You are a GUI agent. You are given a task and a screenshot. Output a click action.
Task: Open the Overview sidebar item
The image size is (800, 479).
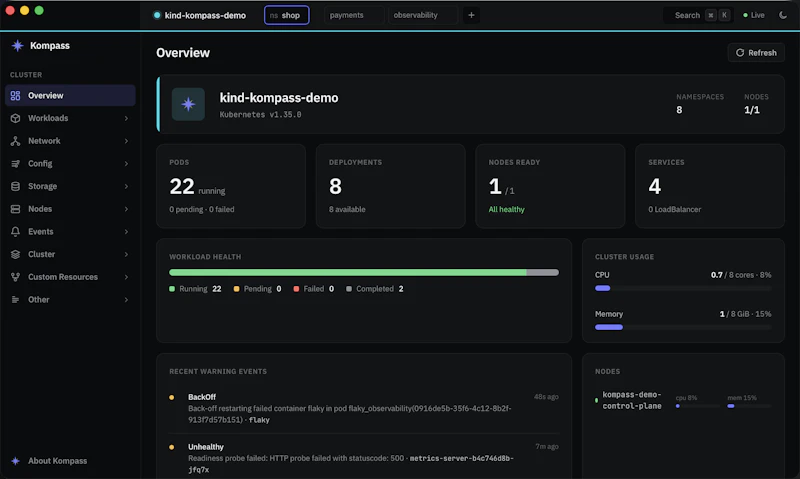(70, 95)
